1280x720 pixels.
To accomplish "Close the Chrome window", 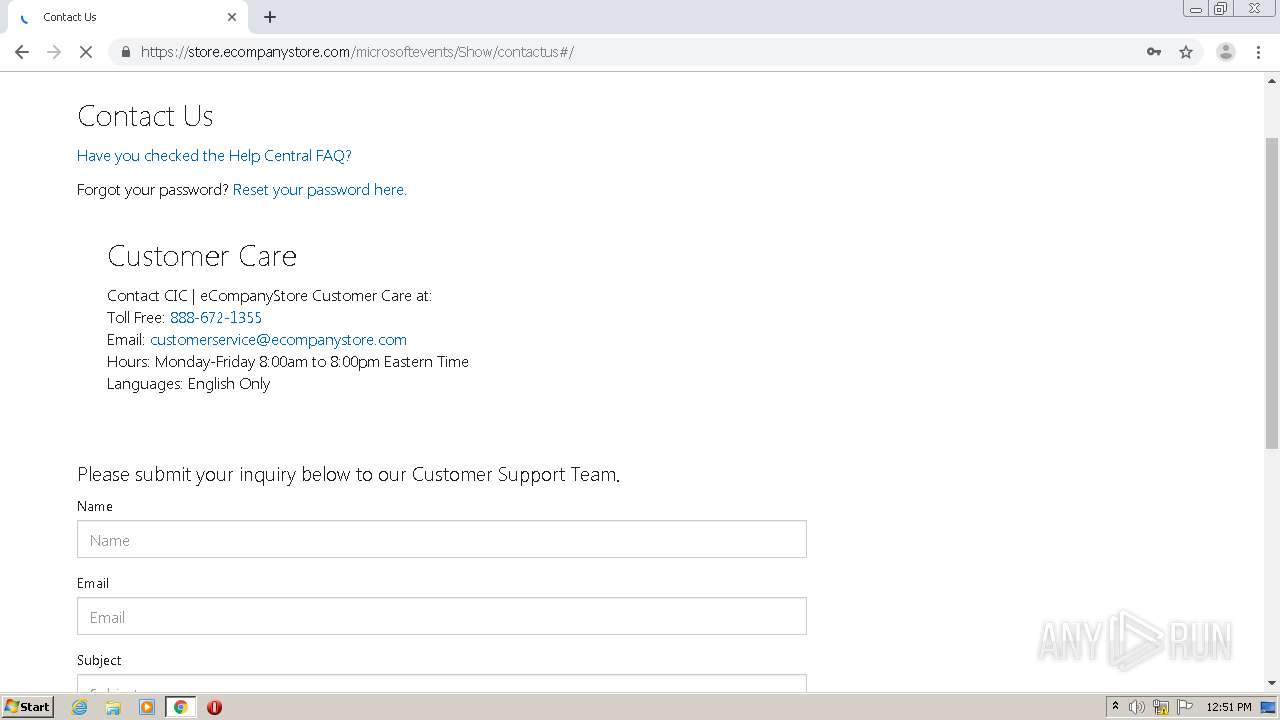I will point(1254,9).
